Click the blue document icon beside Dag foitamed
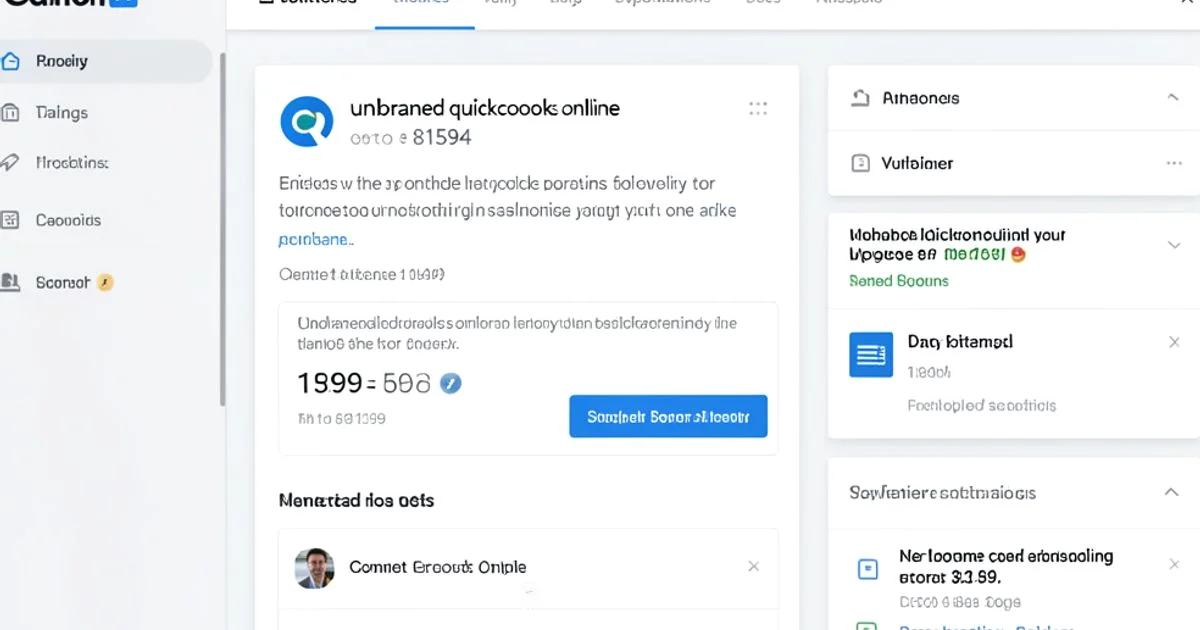Image resolution: width=1200 pixels, height=630 pixels. pyautogui.click(x=871, y=354)
